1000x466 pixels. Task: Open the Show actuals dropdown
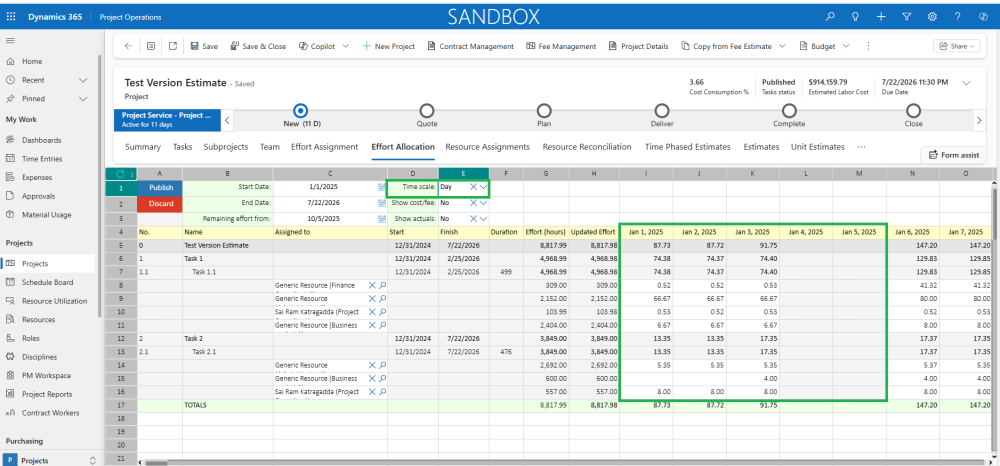click(x=484, y=217)
